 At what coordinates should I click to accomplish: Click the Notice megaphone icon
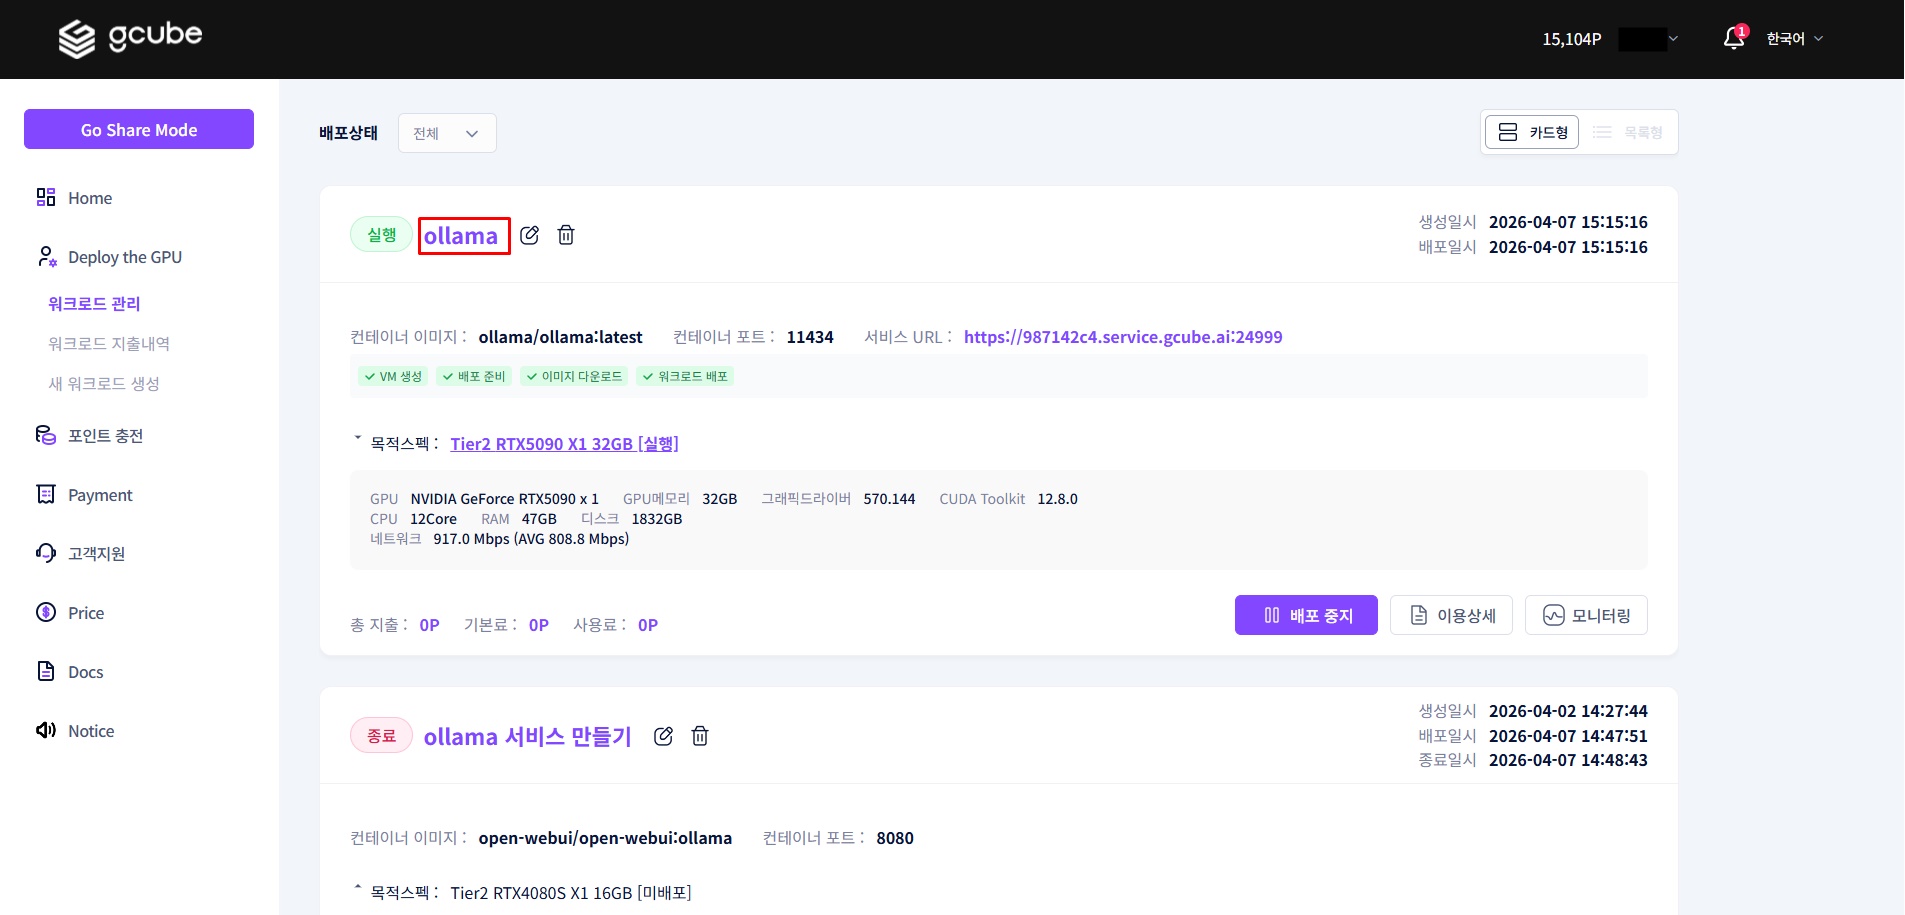click(x=46, y=730)
